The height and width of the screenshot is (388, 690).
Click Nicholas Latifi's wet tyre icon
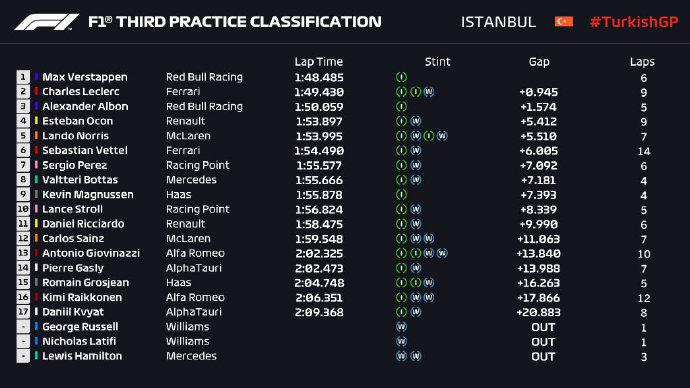pos(401,341)
